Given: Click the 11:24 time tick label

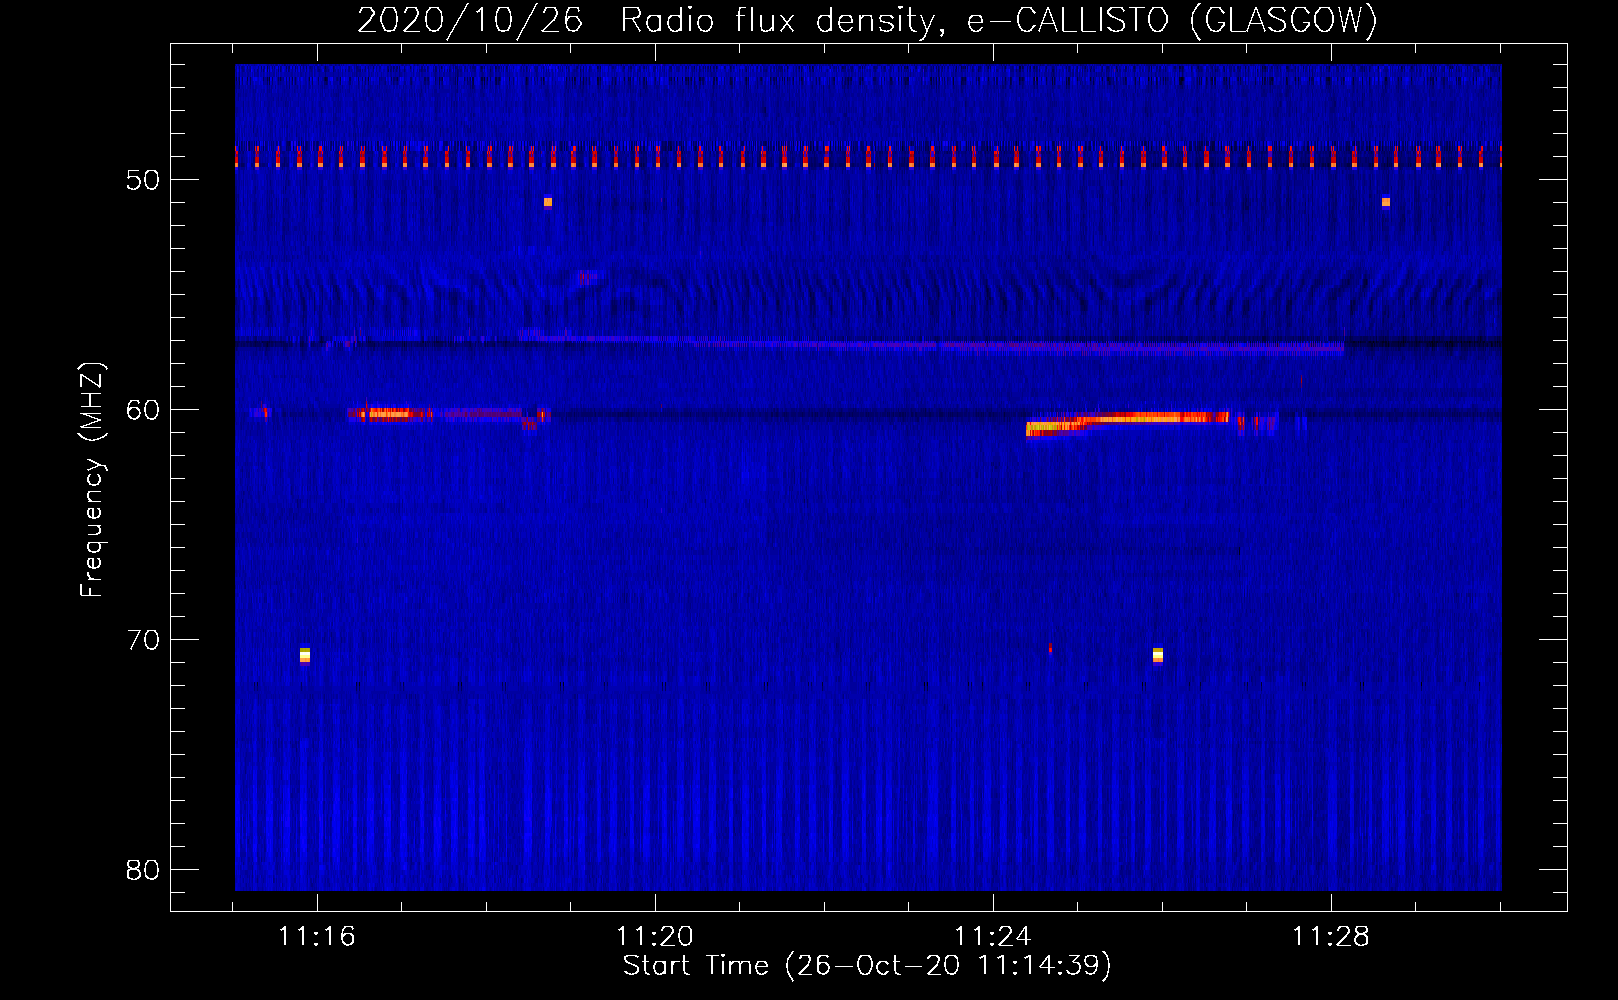Looking at the screenshot, I should [x=993, y=937].
